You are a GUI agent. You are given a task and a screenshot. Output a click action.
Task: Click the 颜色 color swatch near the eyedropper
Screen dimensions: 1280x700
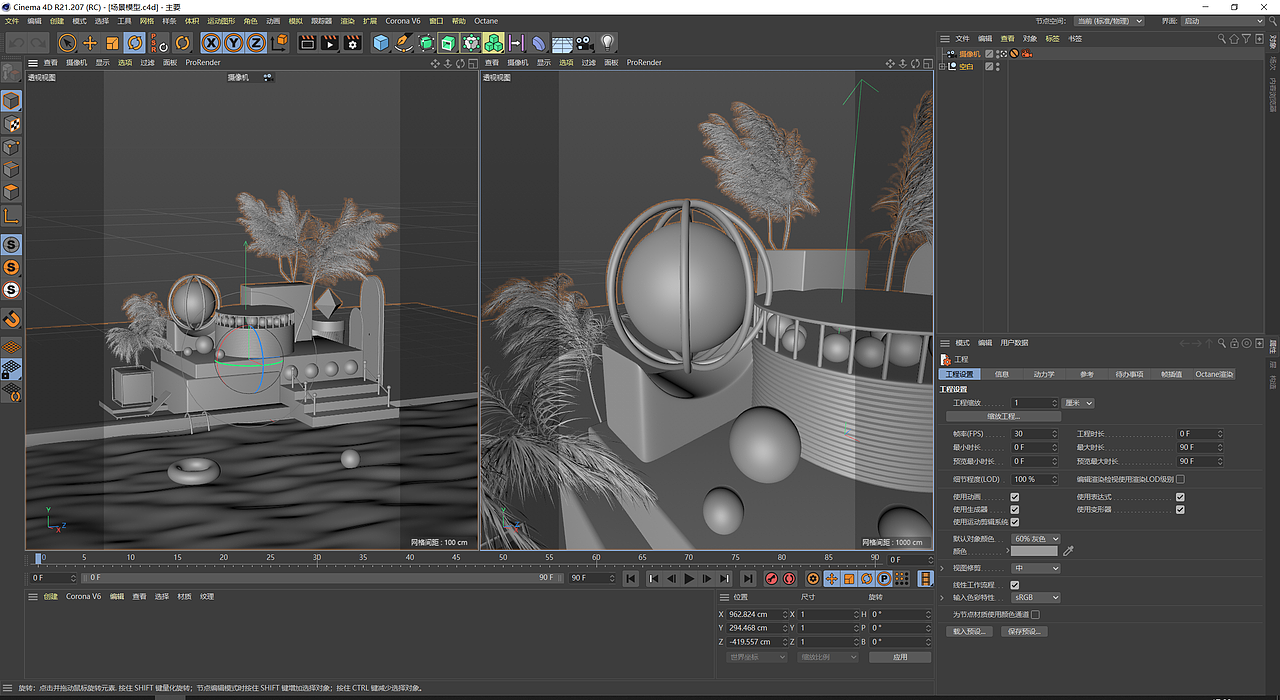[1033, 551]
